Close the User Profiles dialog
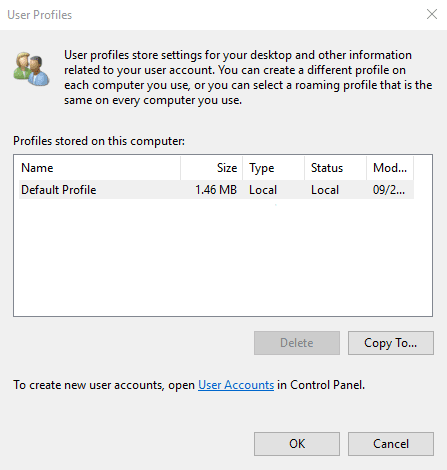 [432, 14]
